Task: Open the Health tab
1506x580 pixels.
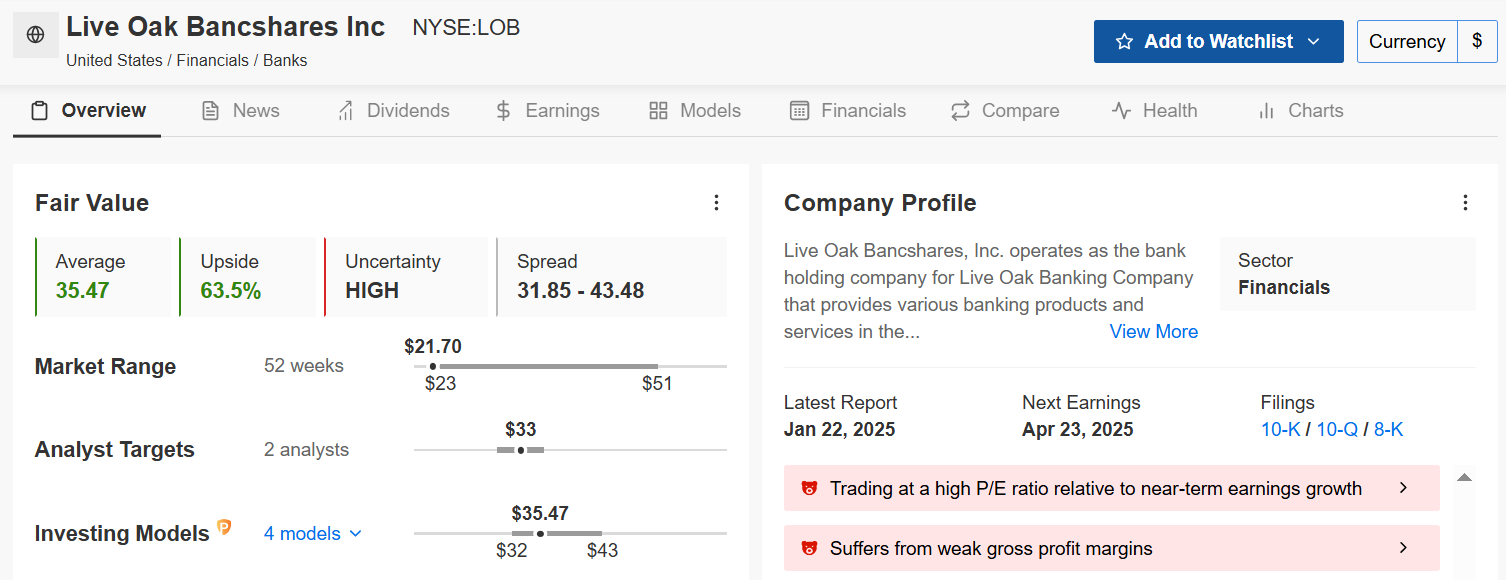Action: click(1154, 111)
